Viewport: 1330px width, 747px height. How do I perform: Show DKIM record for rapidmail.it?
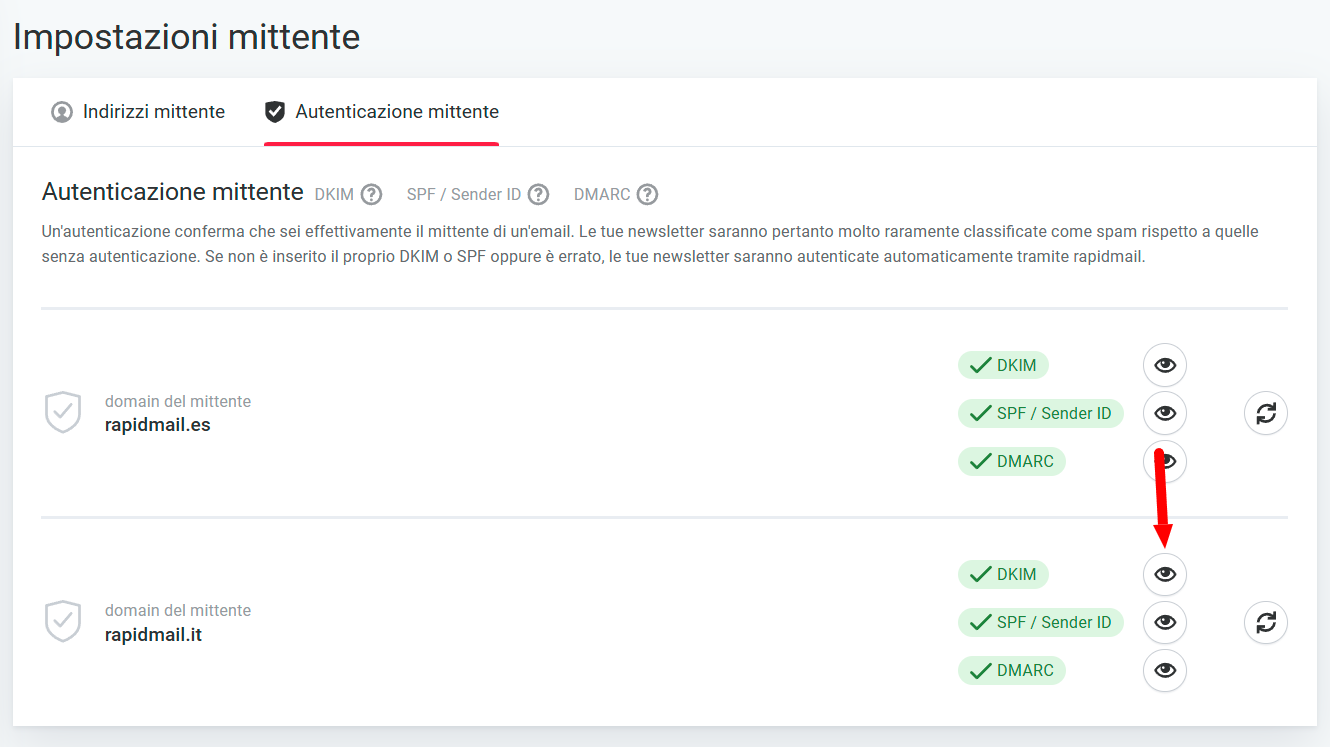(1164, 574)
